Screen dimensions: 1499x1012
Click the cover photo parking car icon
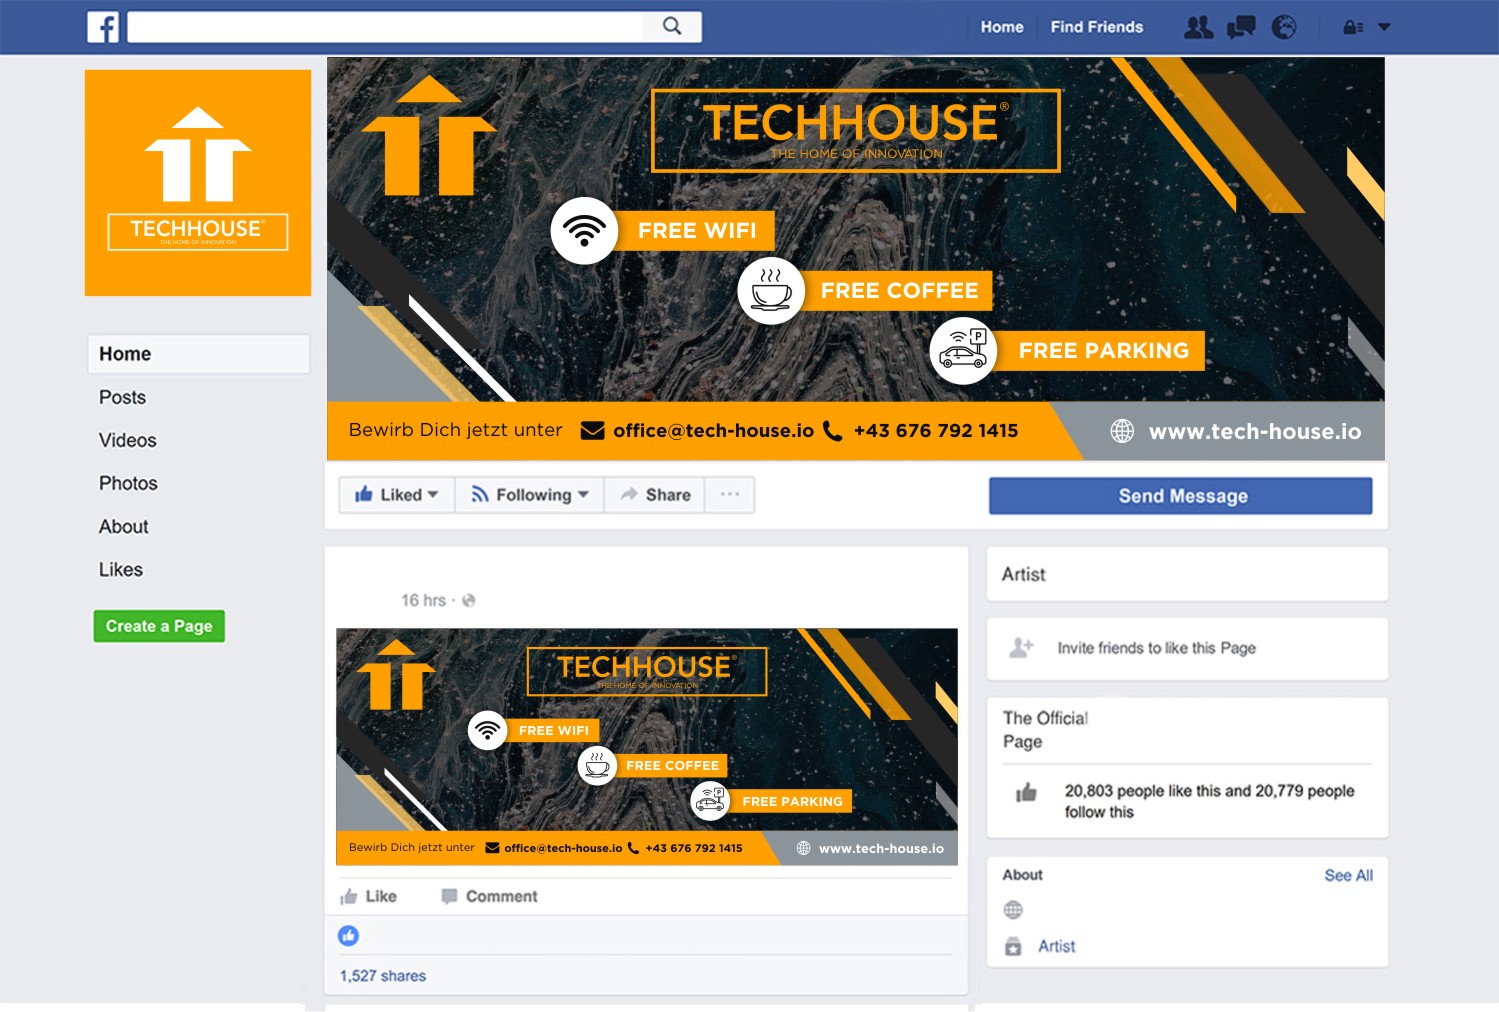click(x=963, y=351)
